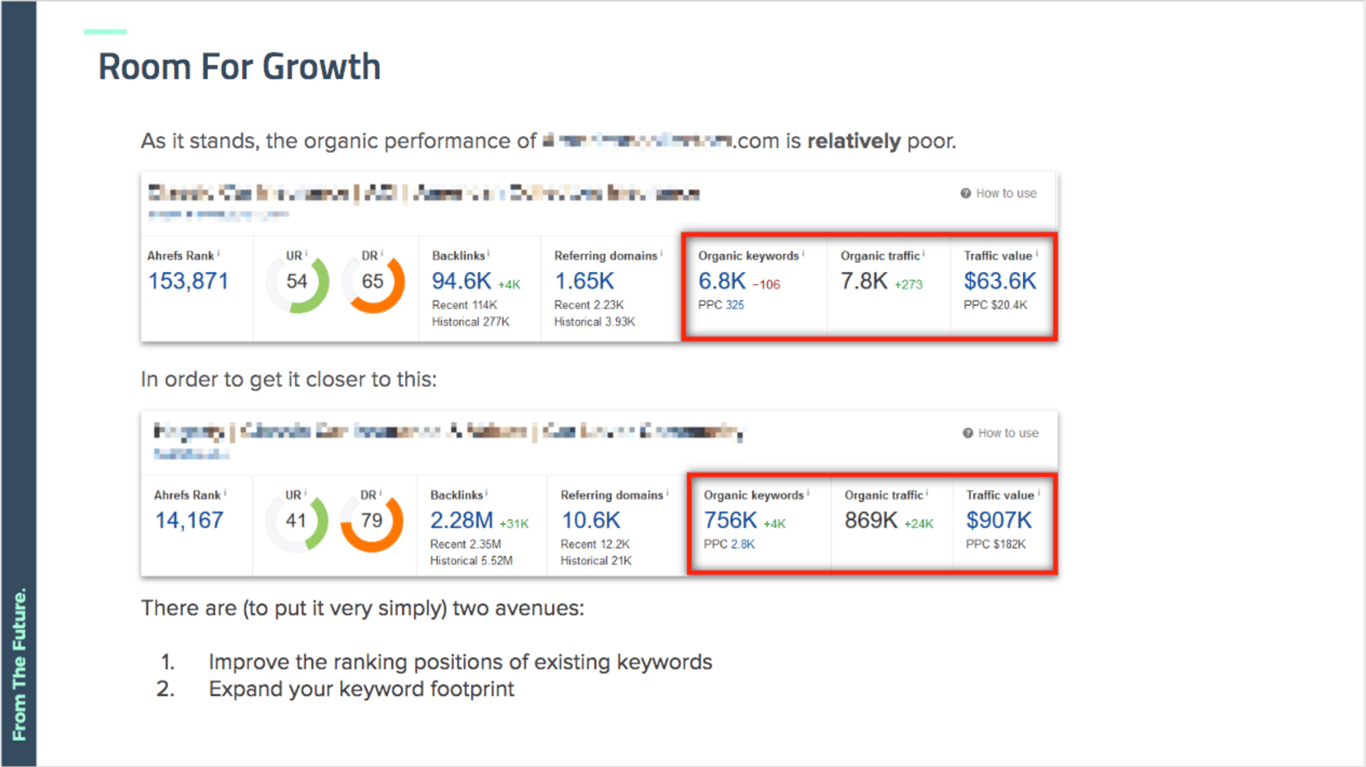Screen dimensions: 1366x767
Task: Click info icon beside Traffic value above $63.6K
Action: 1039,255
